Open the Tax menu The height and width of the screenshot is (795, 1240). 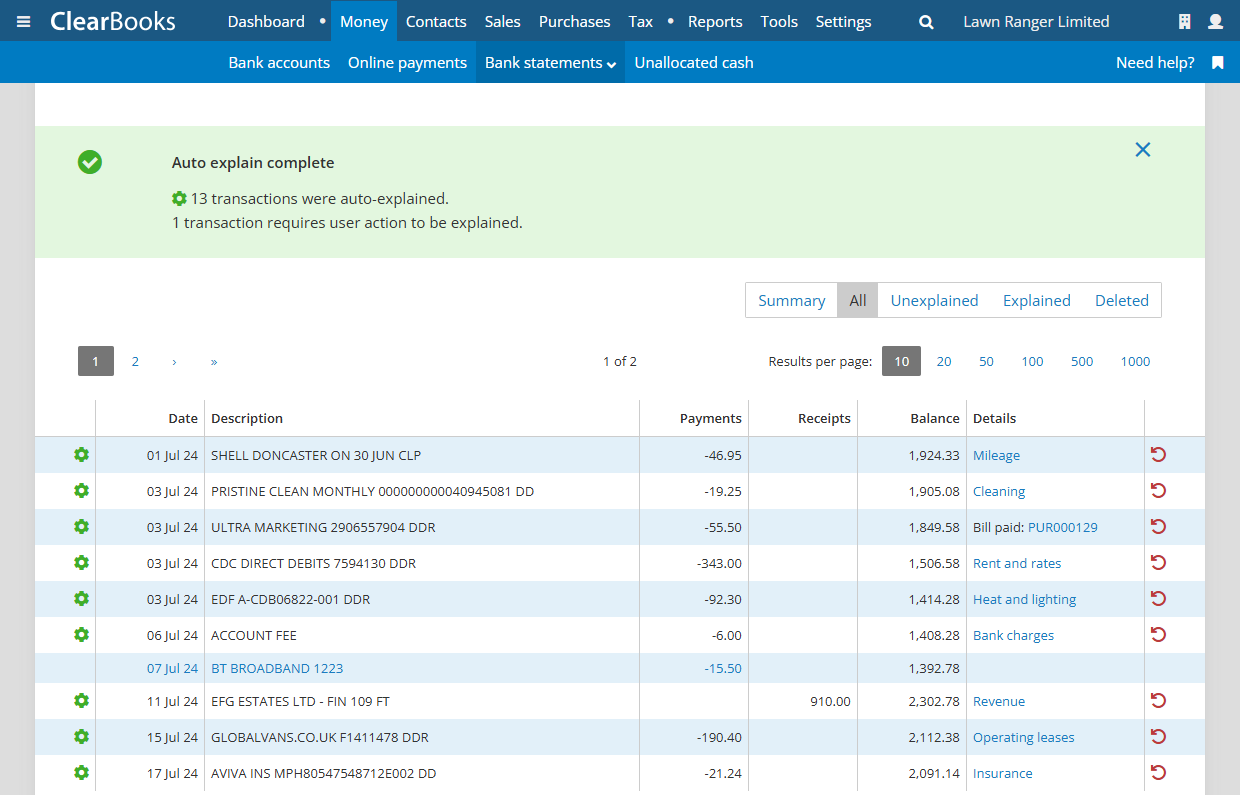[x=641, y=21]
